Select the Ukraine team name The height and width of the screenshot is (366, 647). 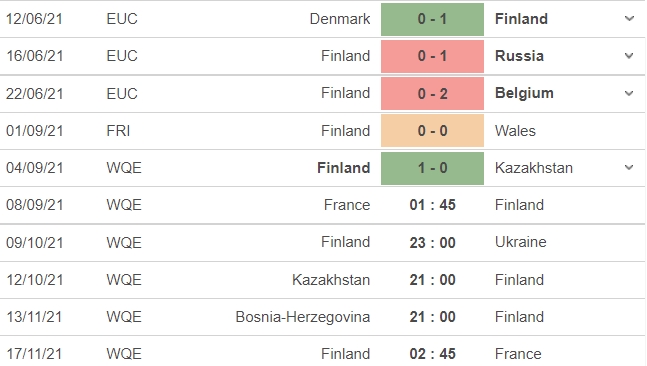[520, 242]
